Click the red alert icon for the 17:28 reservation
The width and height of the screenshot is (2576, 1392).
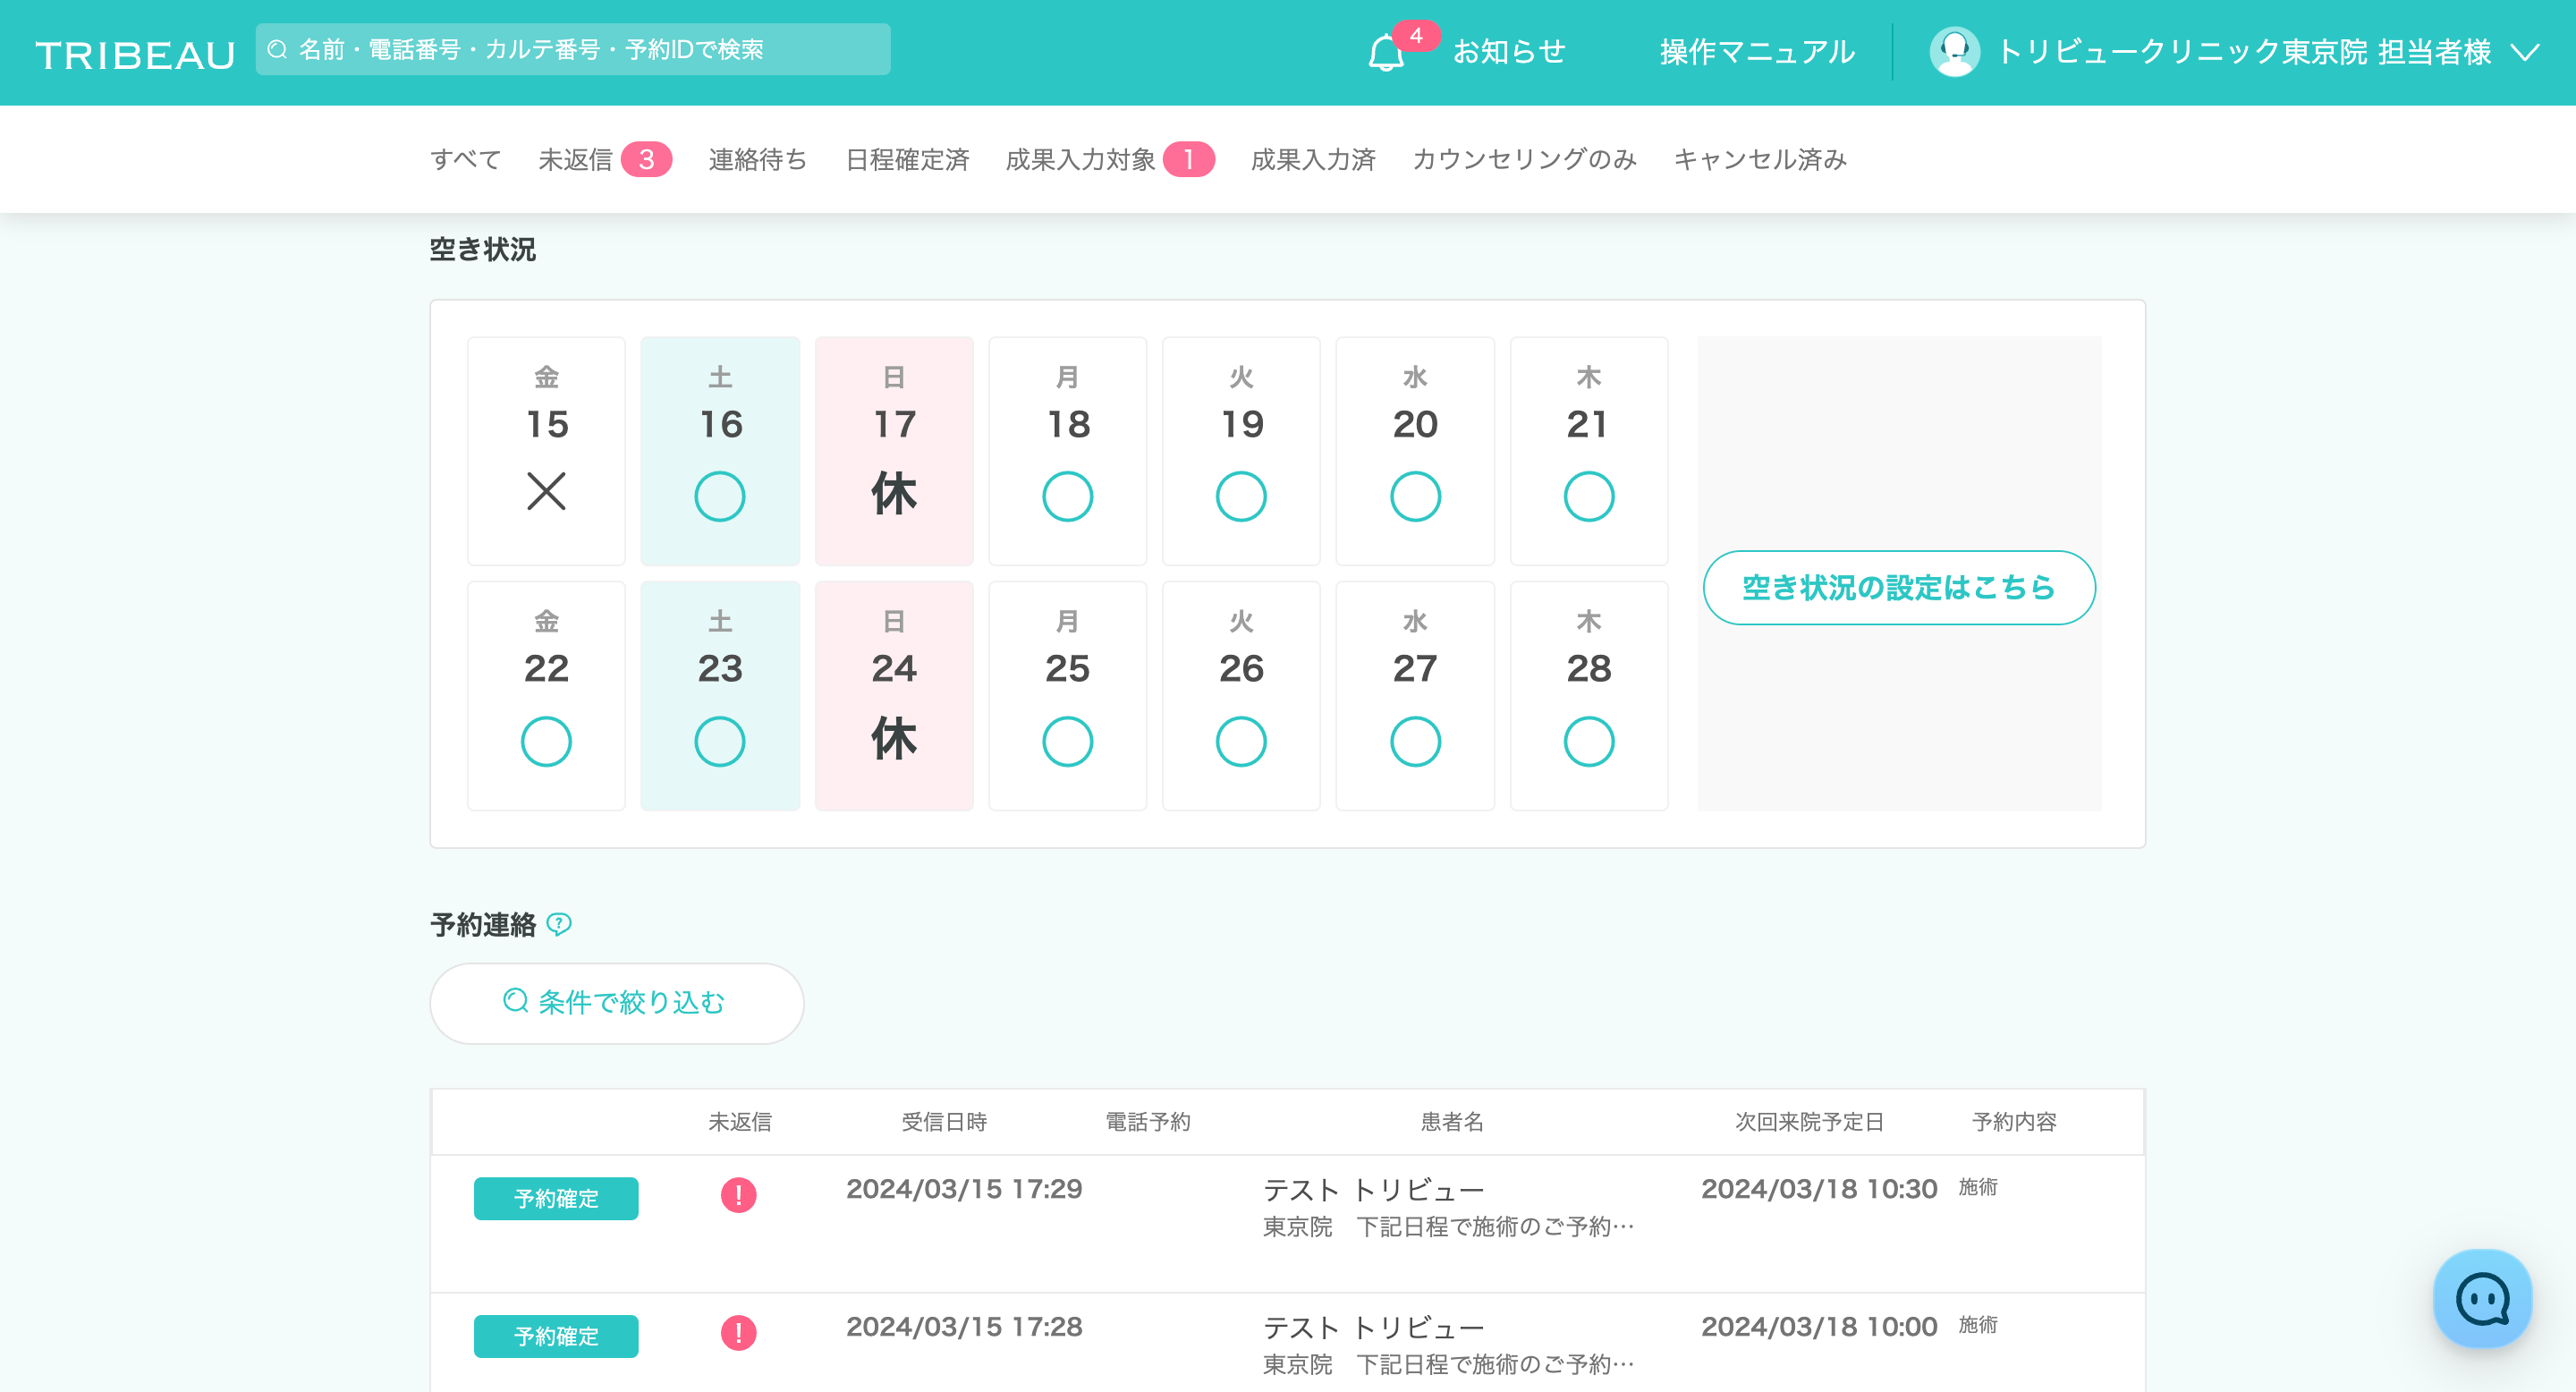point(738,1332)
